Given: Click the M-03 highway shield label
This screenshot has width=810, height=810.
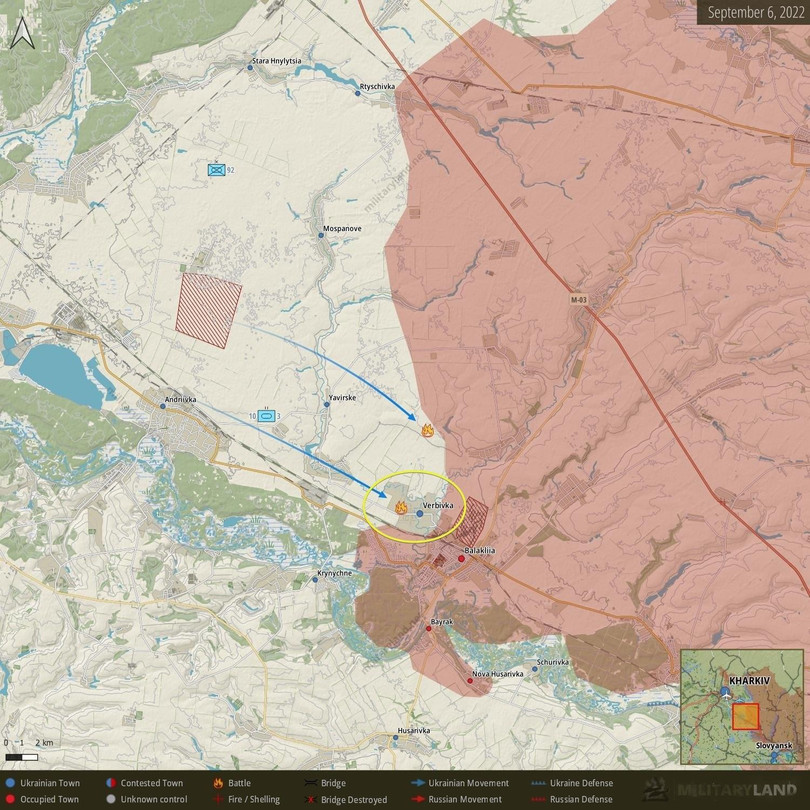Looking at the screenshot, I should coord(579,300).
